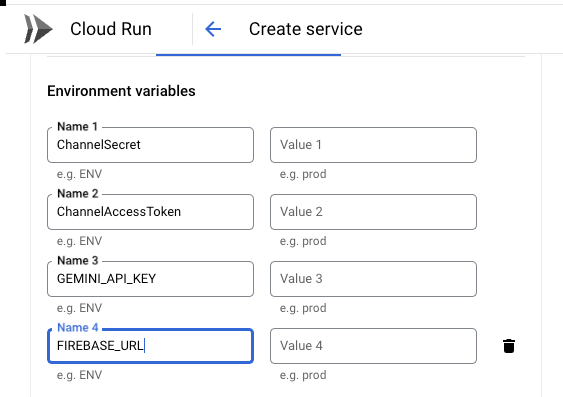563x397 pixels.
Task: Click the 'e.g. ENV' hint under Name 3
Action: (x=79, y=308)
